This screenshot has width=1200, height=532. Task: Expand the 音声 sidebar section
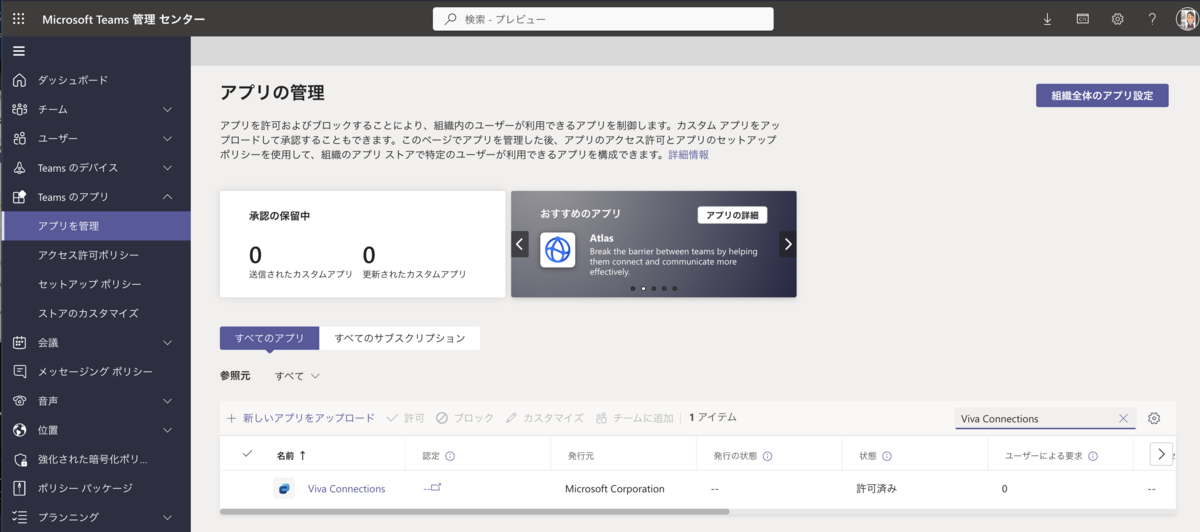167,400
